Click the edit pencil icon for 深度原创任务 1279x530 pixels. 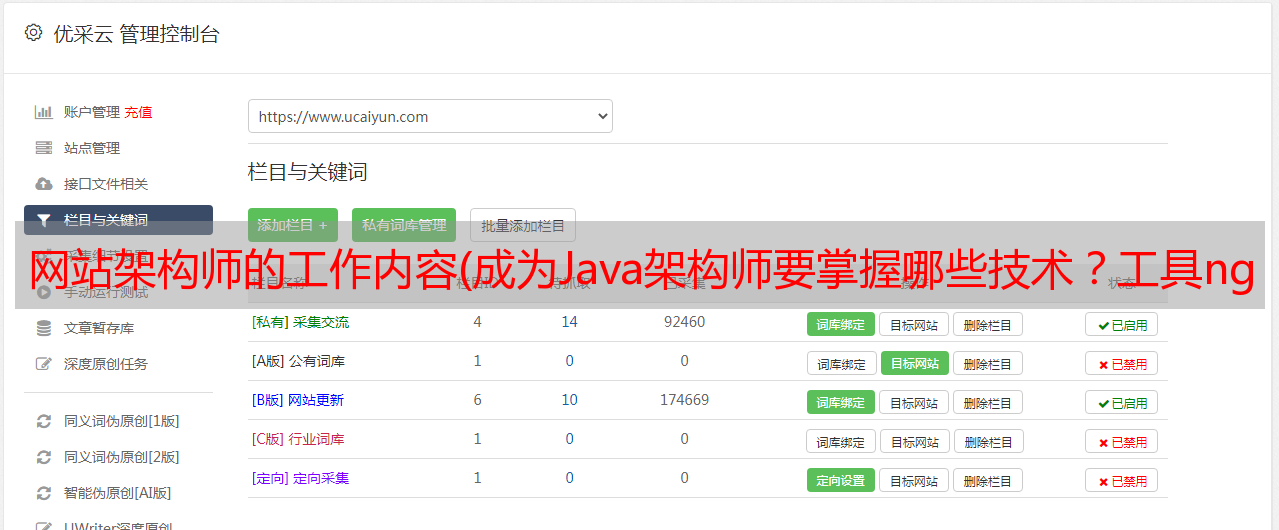point(43,364)
